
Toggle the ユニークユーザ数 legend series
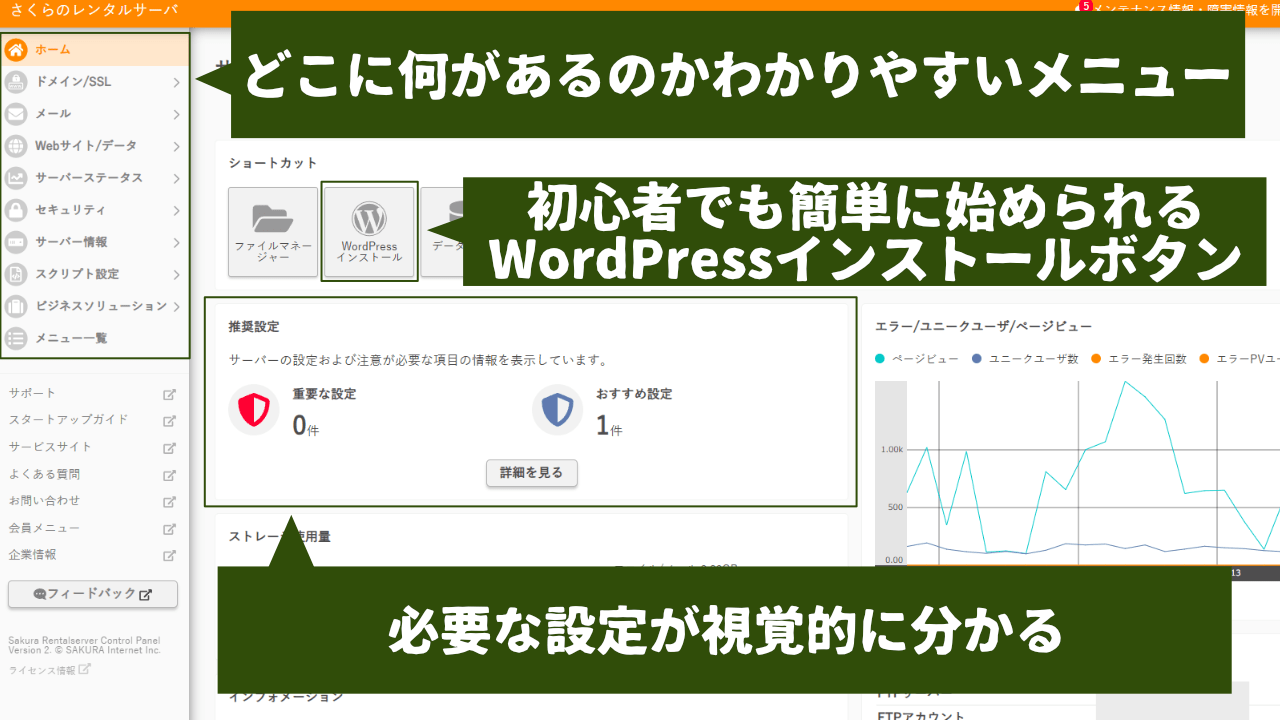coord(1025,359)
